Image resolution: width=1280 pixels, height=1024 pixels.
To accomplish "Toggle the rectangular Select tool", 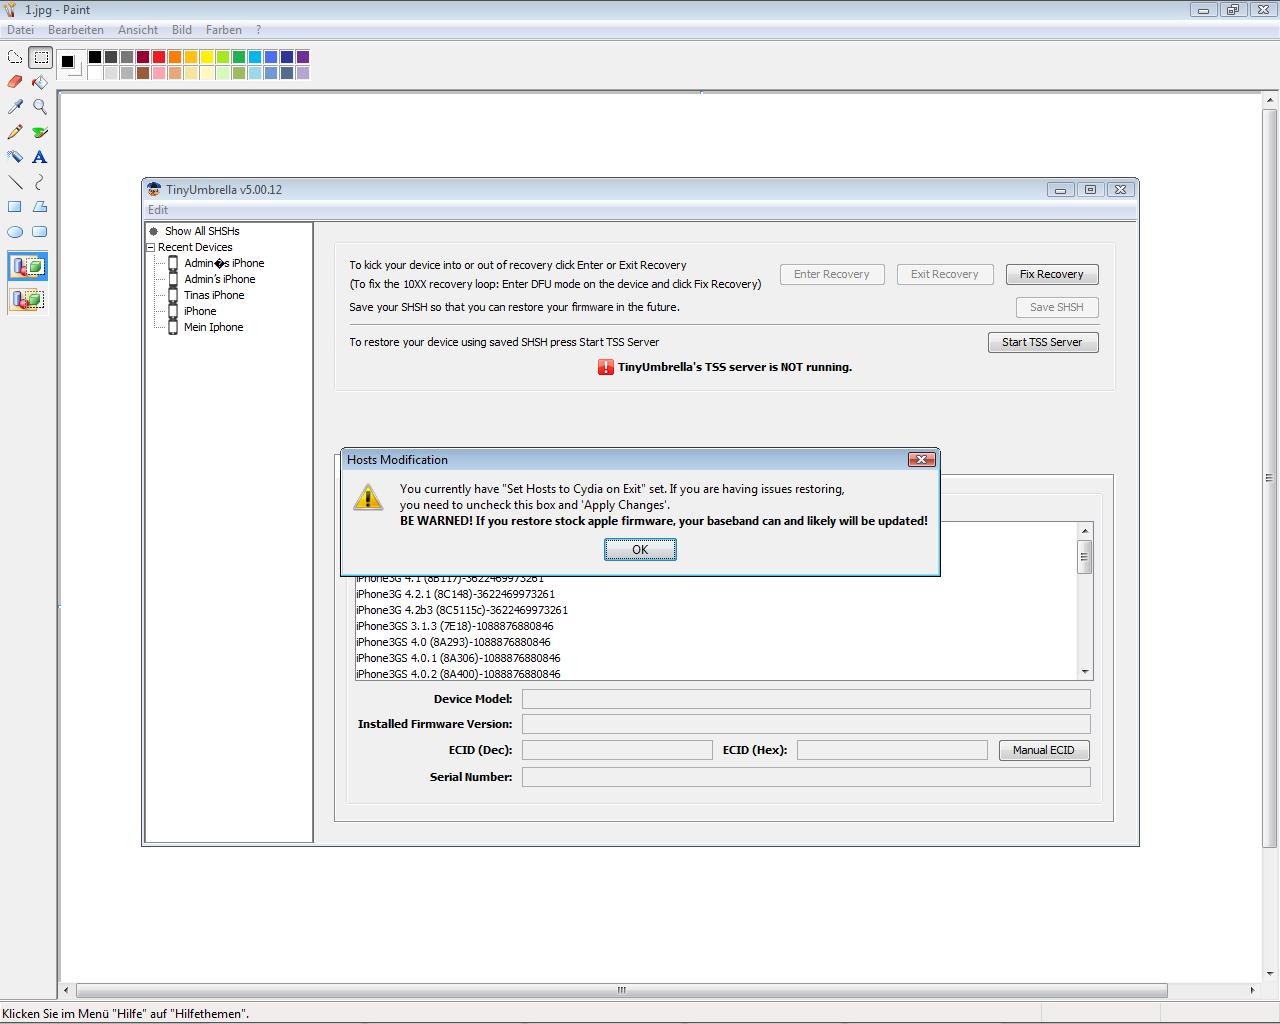I will (40, 57).
